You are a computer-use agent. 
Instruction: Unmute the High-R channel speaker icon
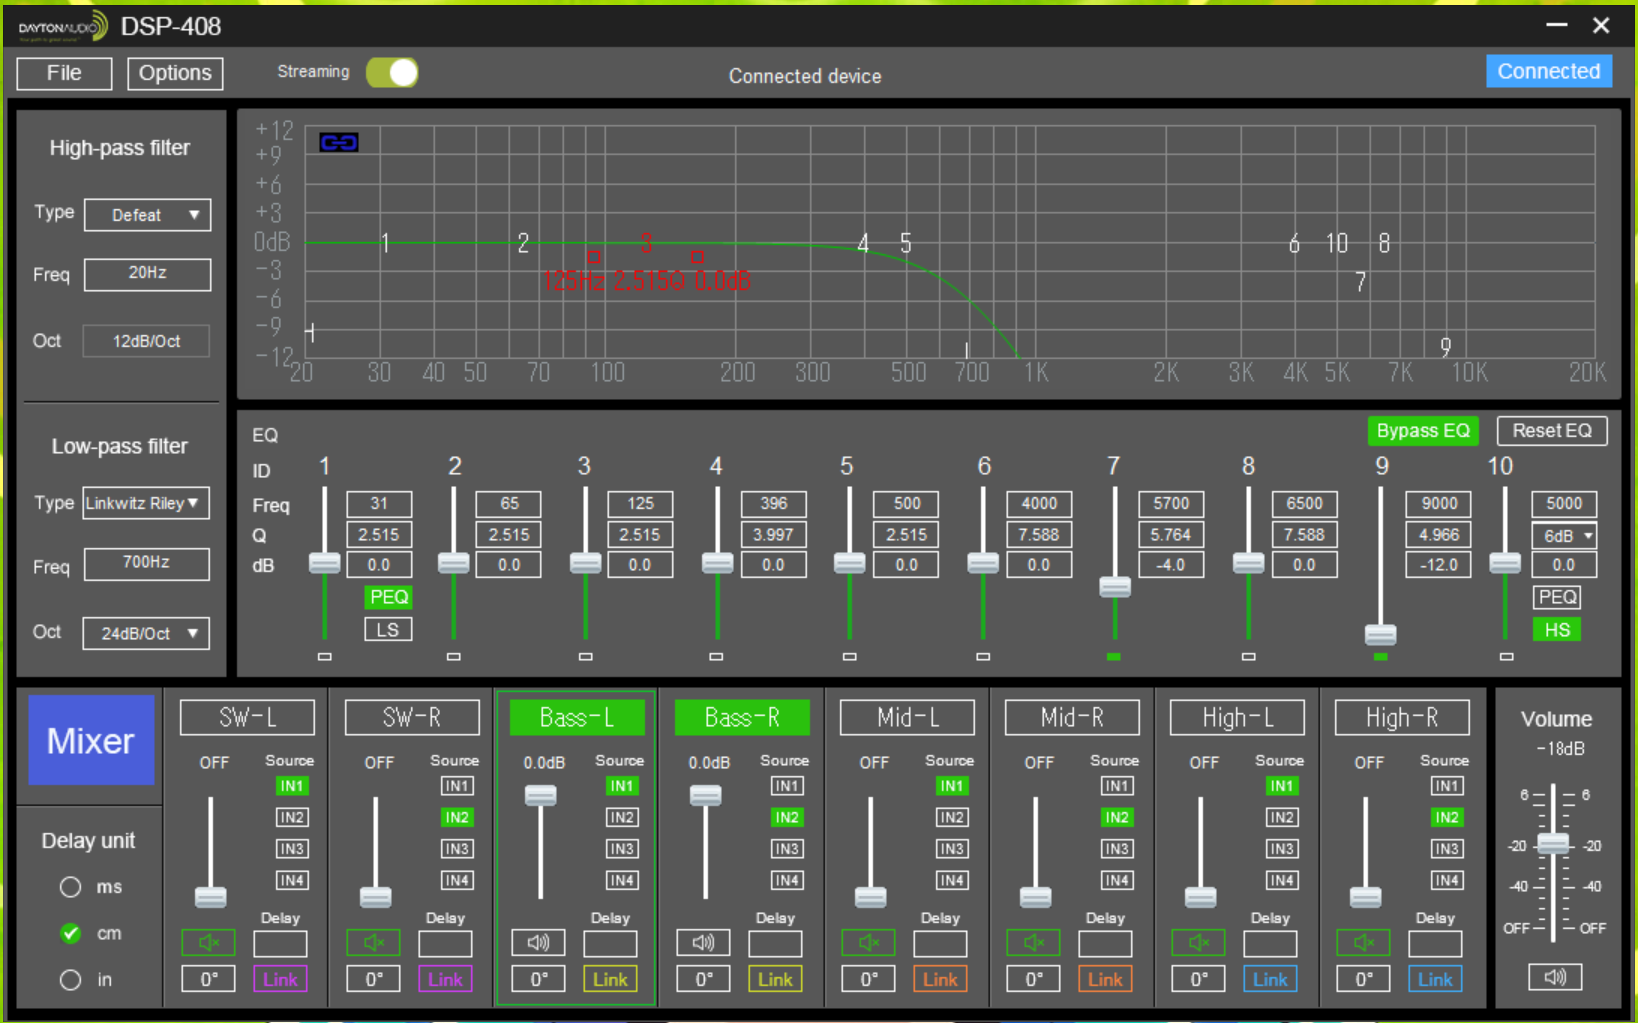click(x=1363, y=942)
